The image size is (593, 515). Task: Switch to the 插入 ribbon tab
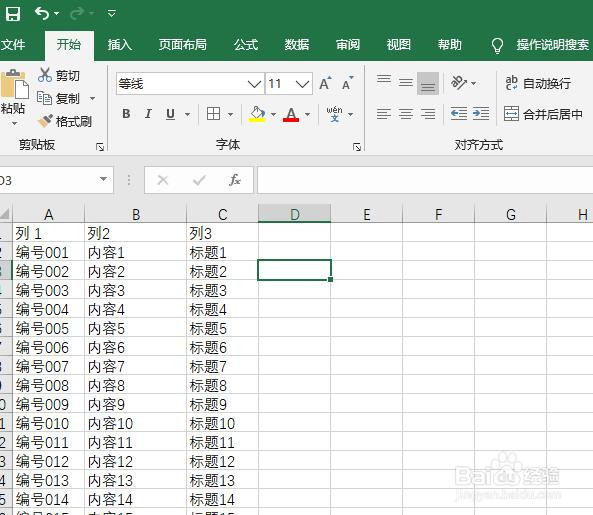pyautogui.click(x=120, y=45)
